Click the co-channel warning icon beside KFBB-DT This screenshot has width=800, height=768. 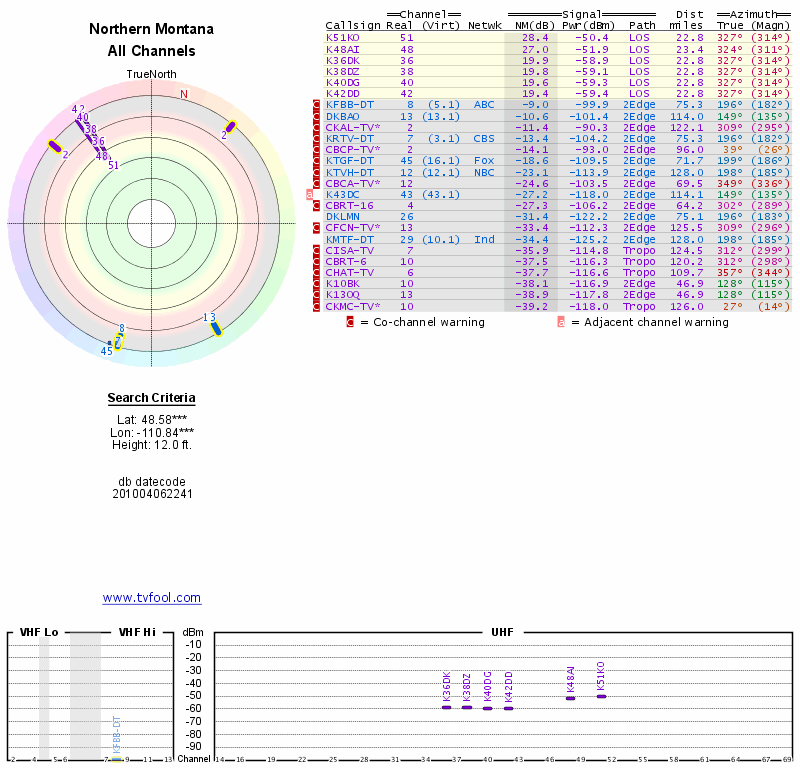[x=317, y=104]
